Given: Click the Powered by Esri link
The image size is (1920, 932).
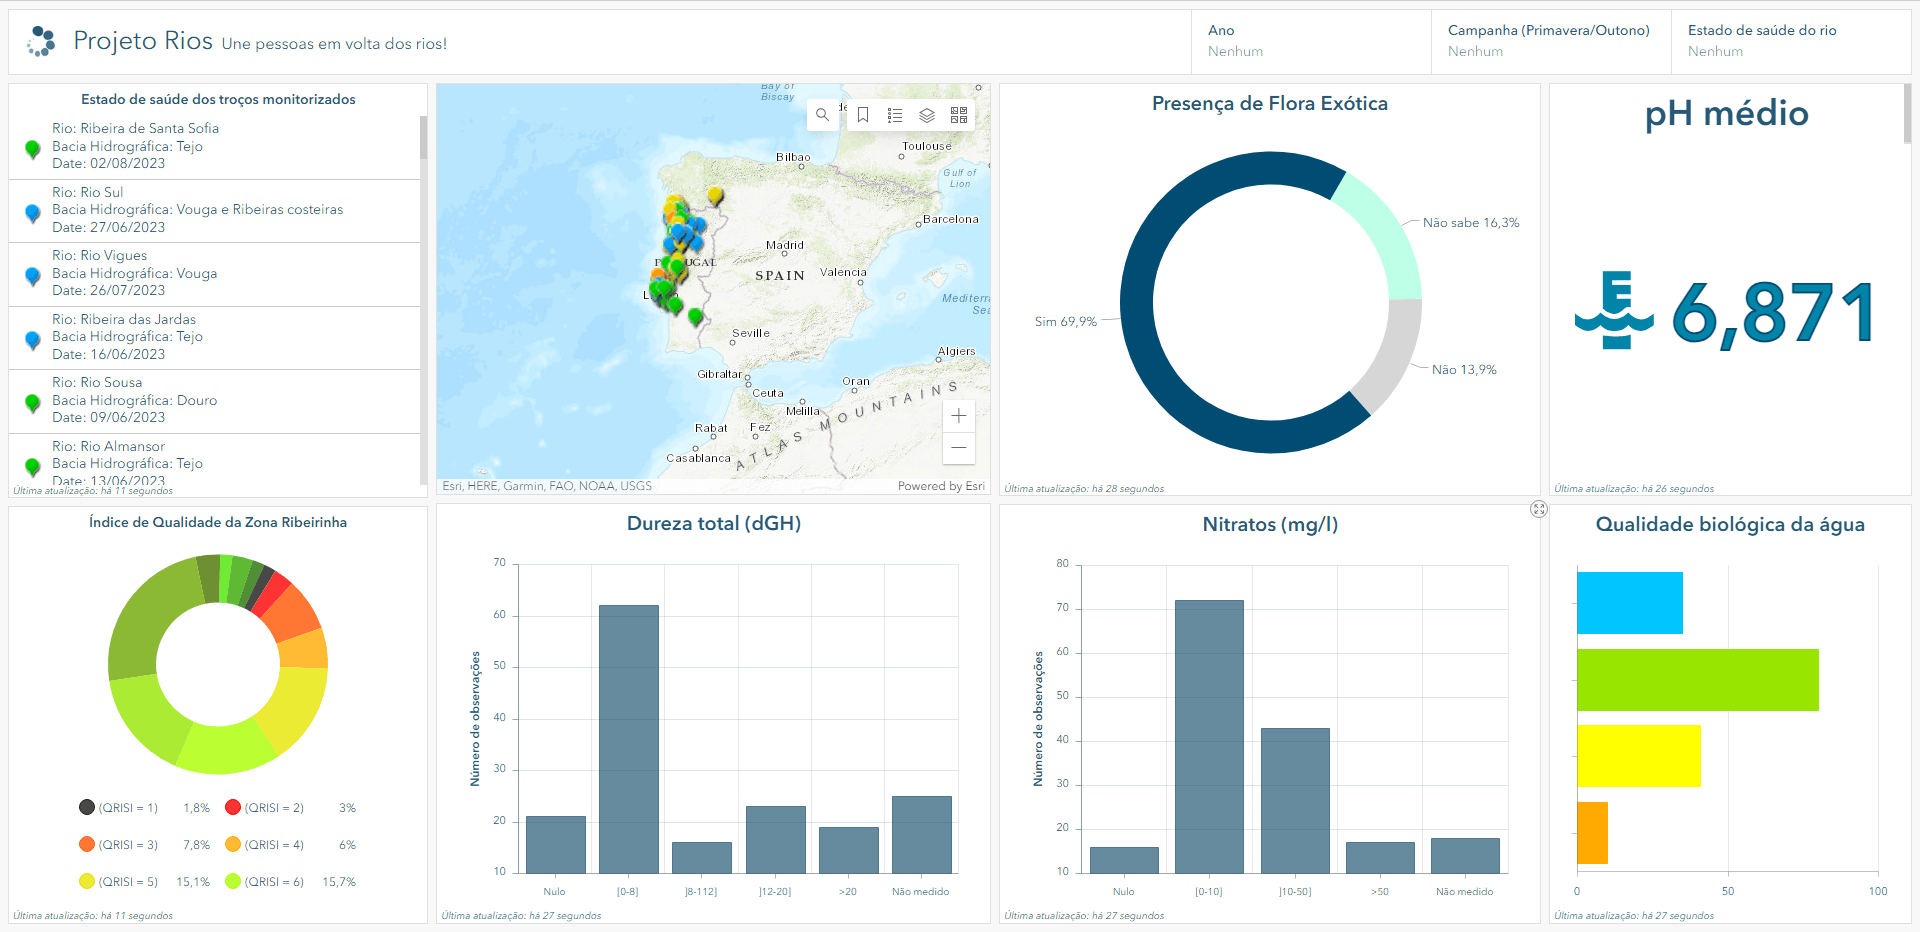Looking at the screenshot, I should 940,486.
